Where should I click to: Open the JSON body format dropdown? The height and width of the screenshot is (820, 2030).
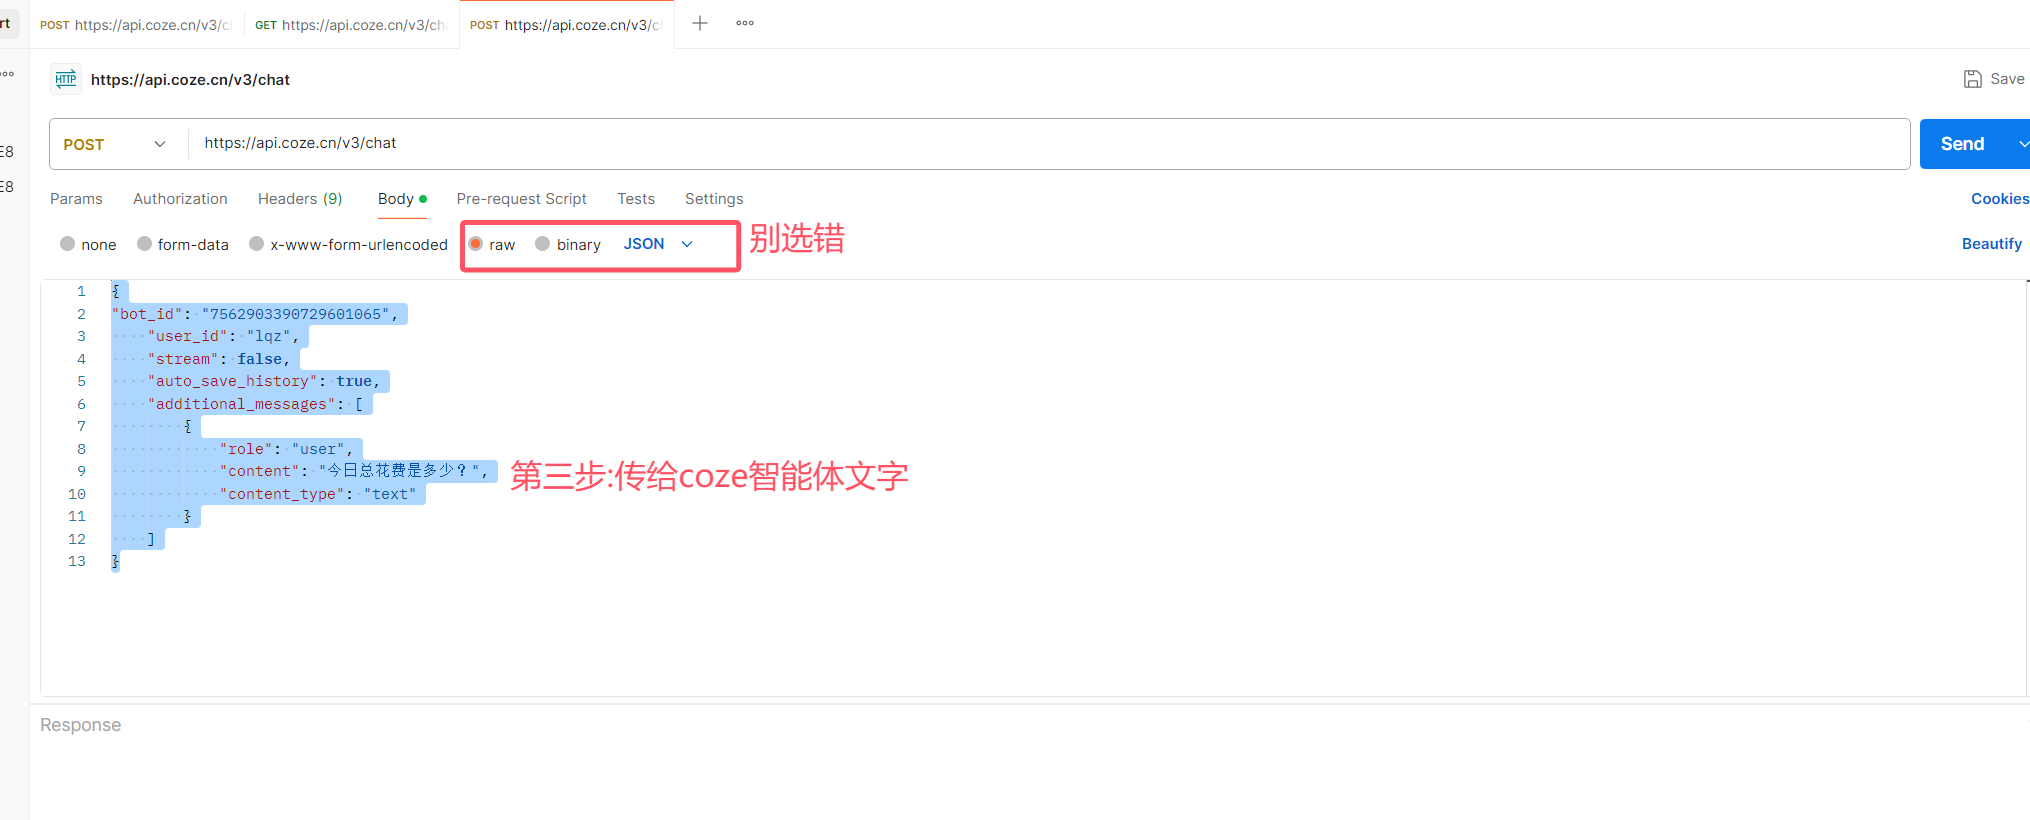pyautogui.click(x=658, y=244)
